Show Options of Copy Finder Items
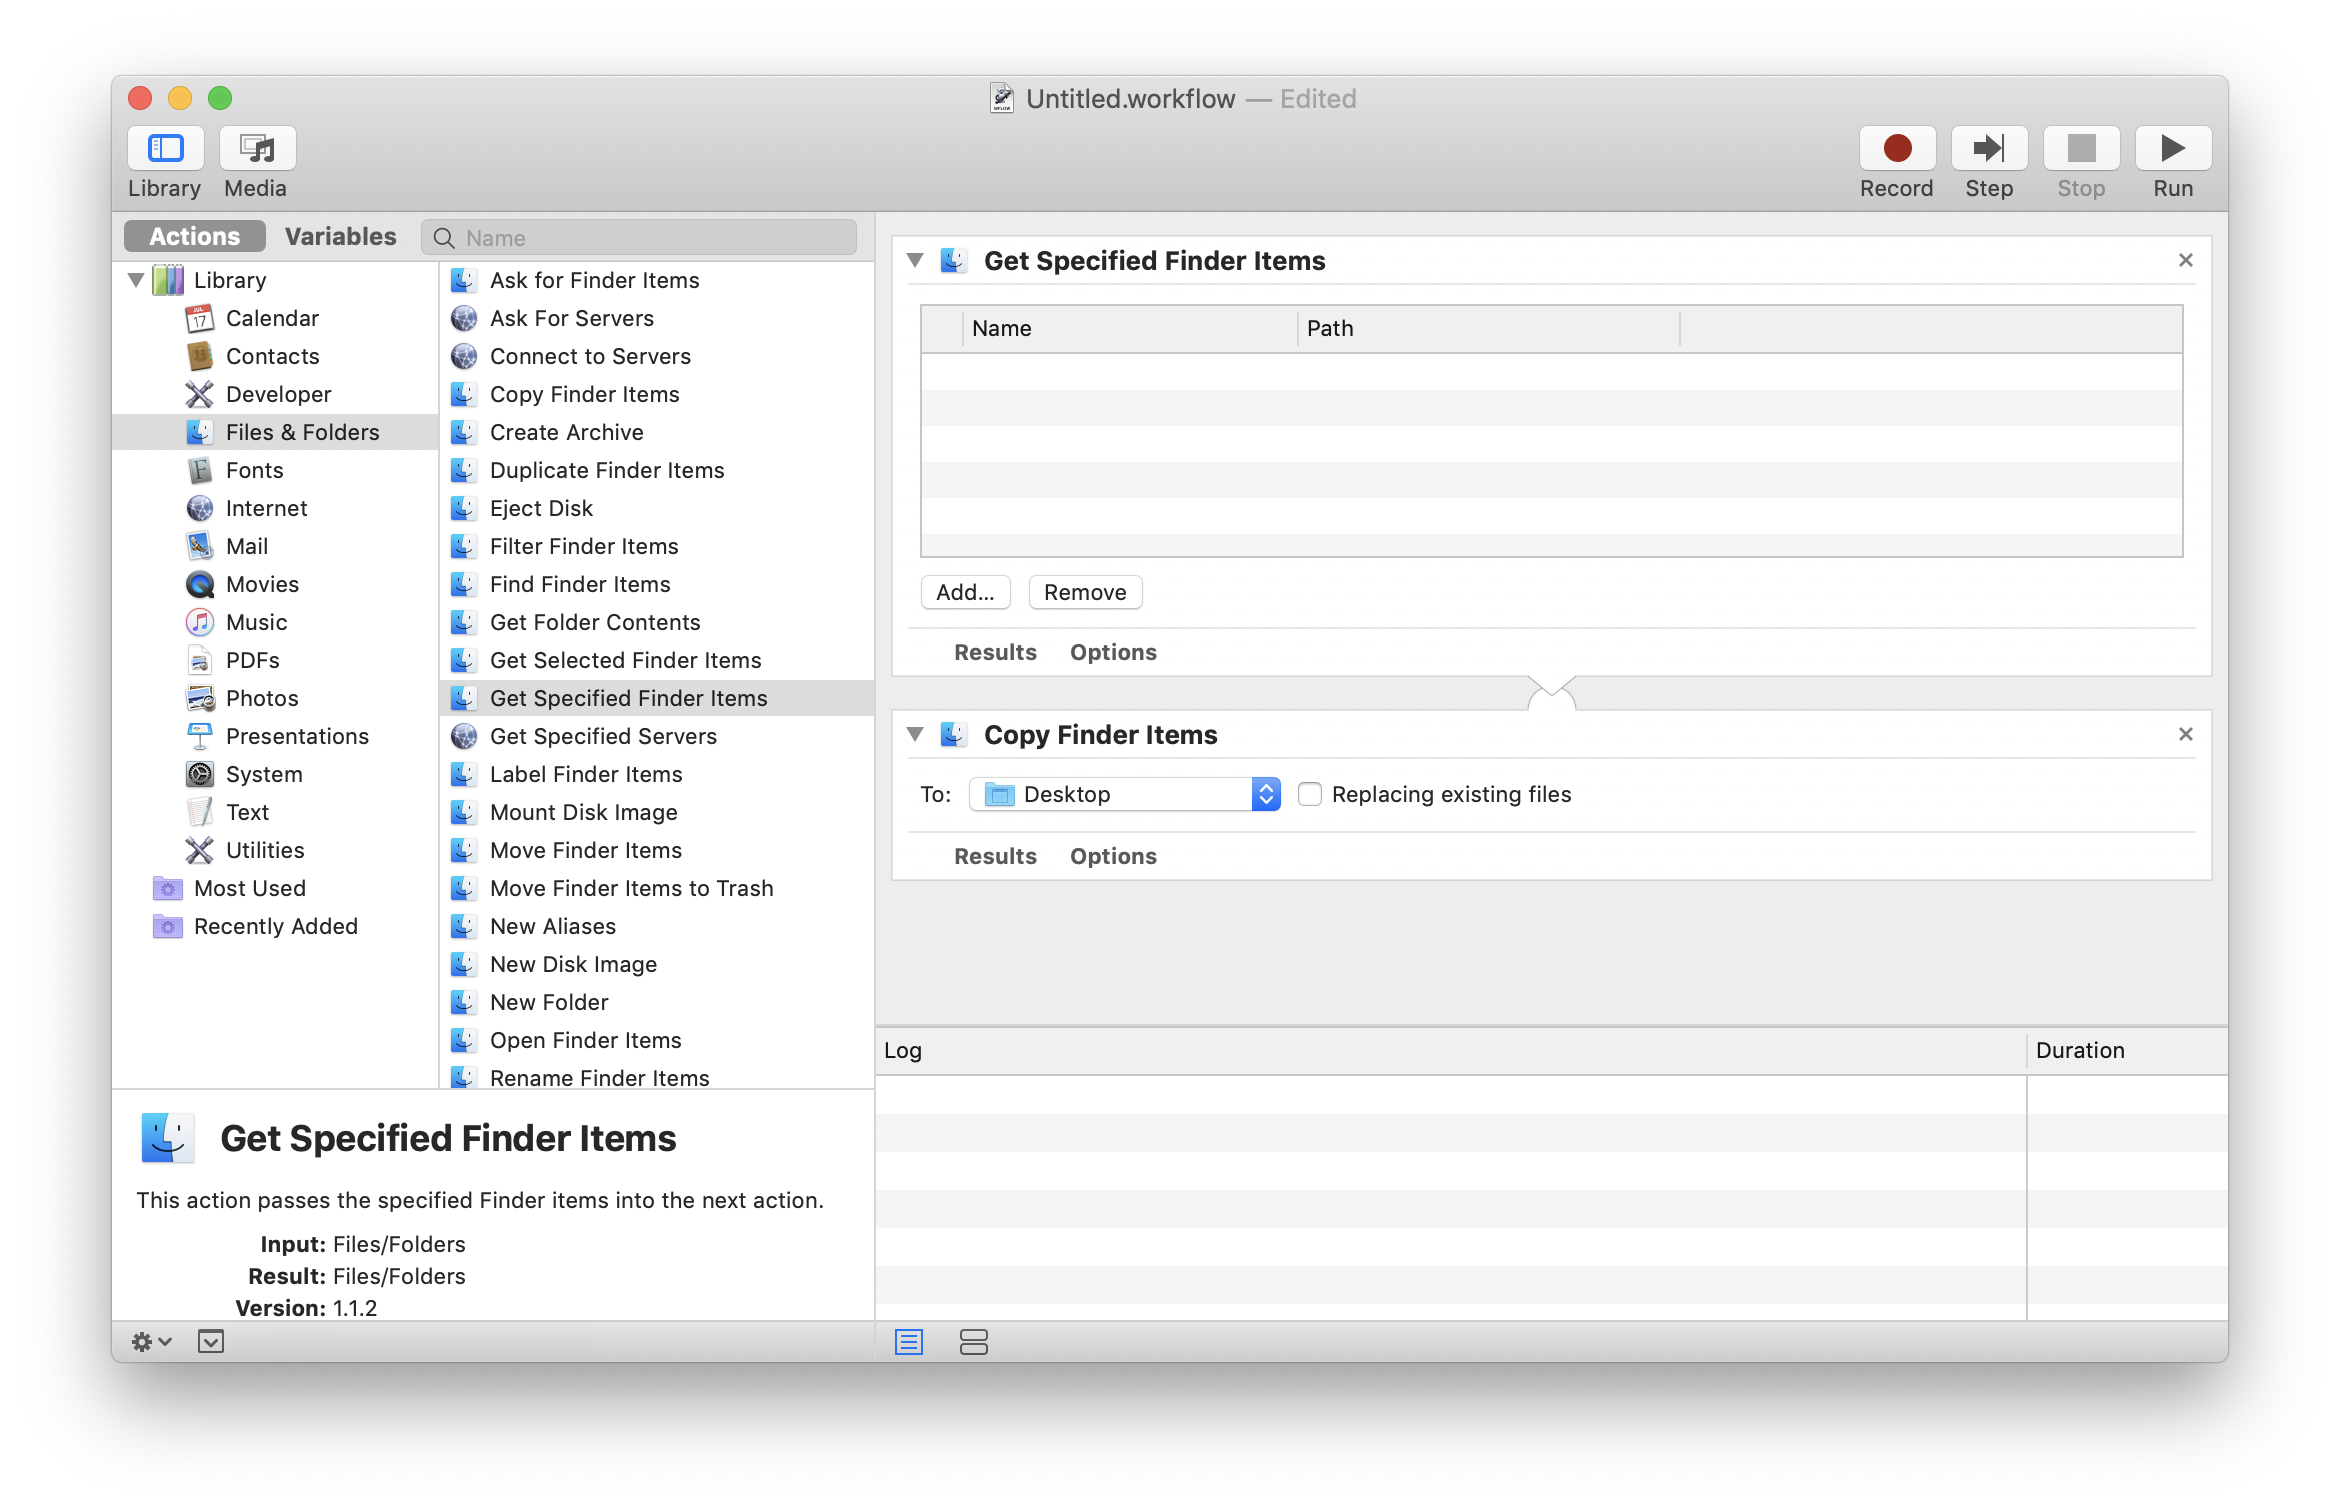 (x=1113, y=856)
